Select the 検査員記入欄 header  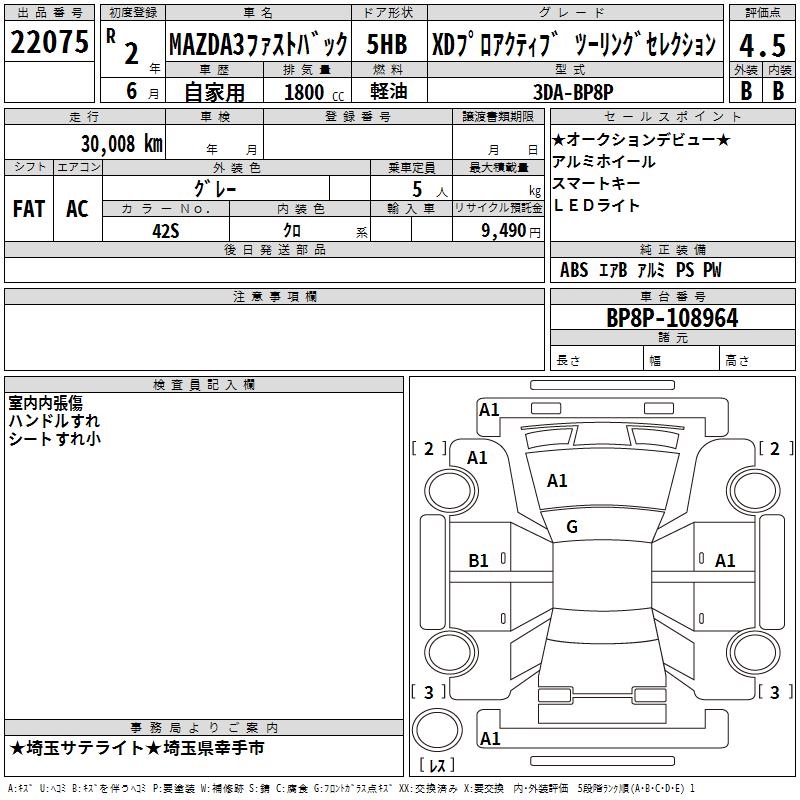(x=204, y=385)
